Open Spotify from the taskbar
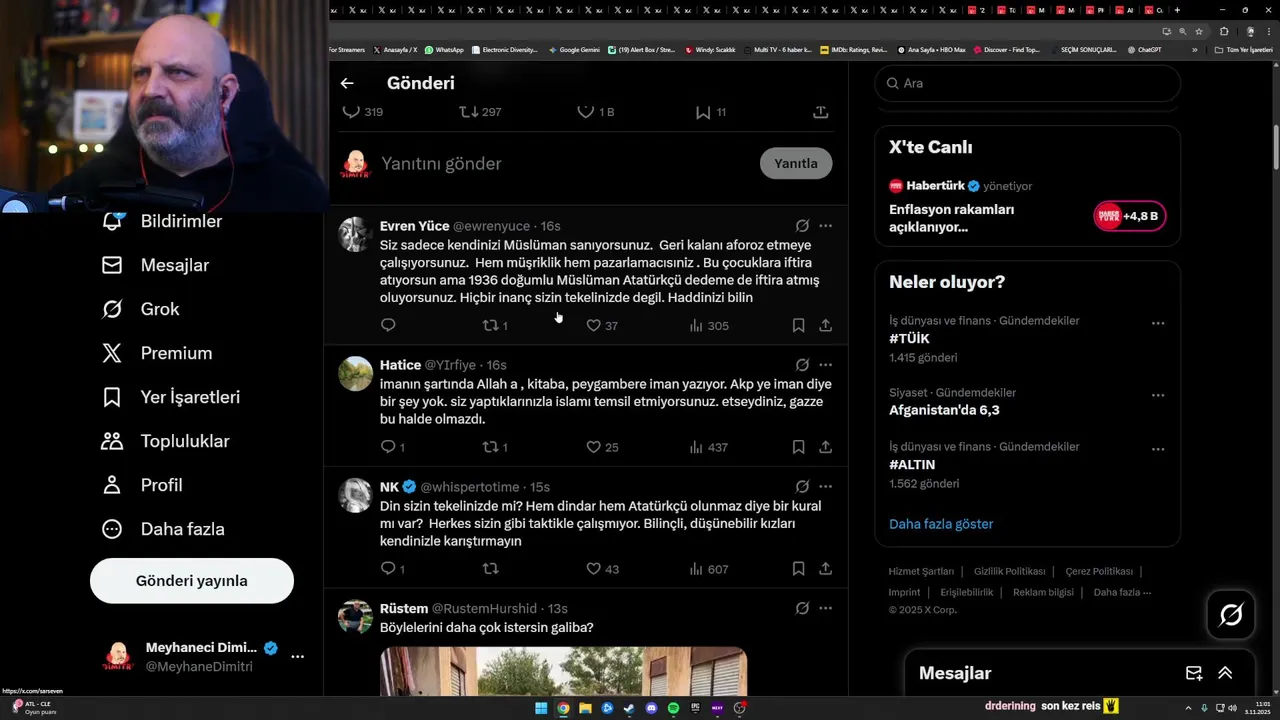The height and width of the screenshot is (720, 1280). [673, 708]
